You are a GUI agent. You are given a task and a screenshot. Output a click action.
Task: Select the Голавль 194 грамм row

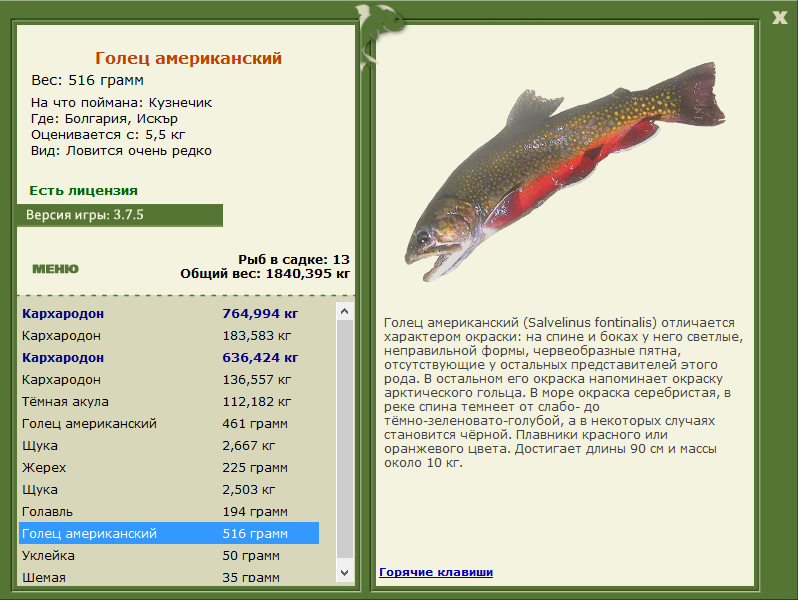pyautogui.click(x=169, y=511)
